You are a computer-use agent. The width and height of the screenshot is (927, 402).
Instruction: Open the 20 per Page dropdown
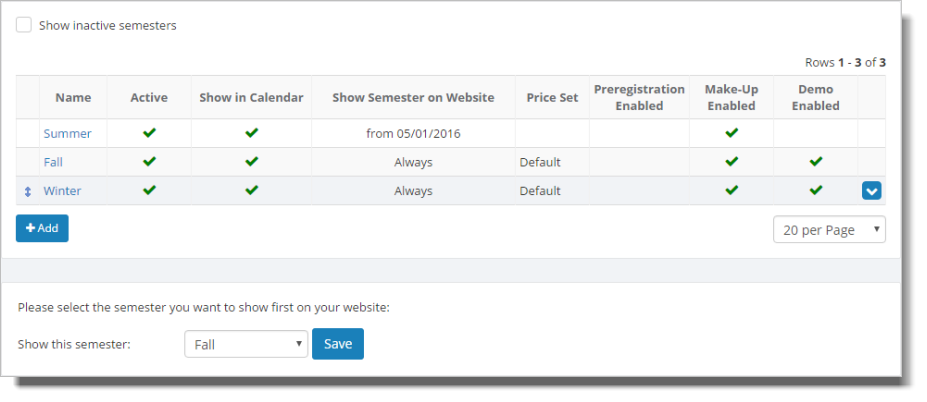click(829, 229)
